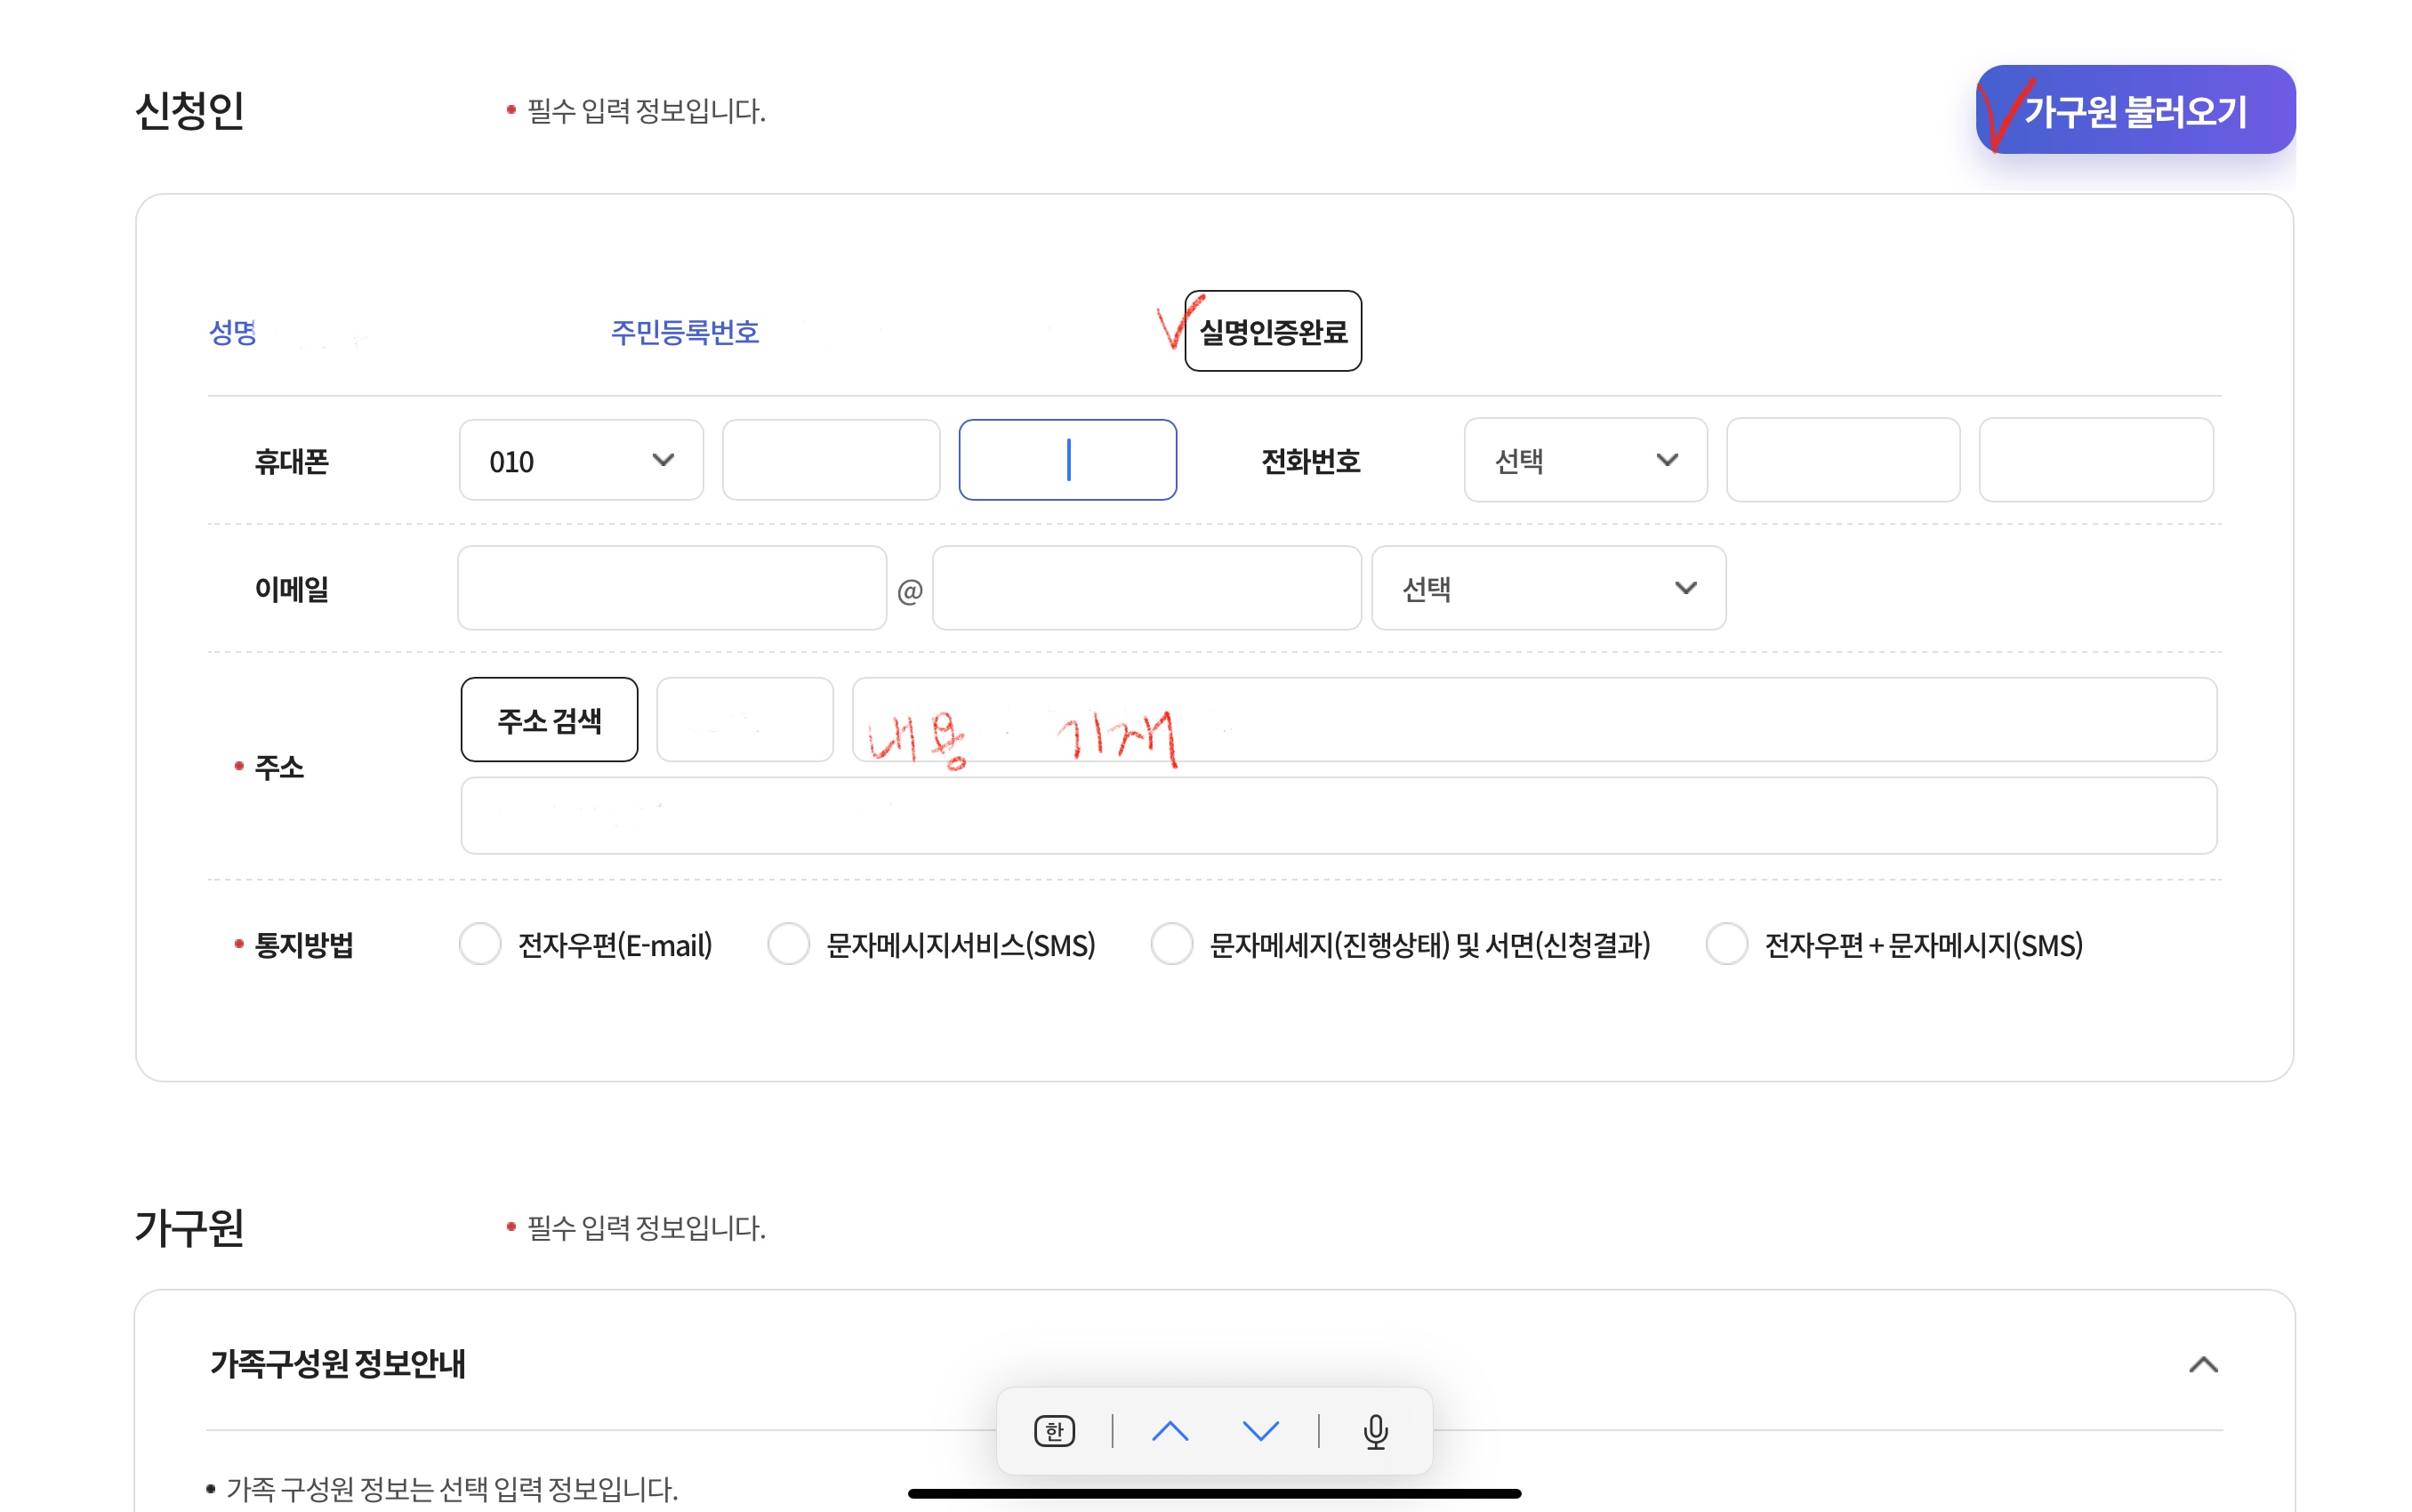Screen dimensions: 2412x1512
Task: Click the detailed address input field
Action: pos(1338,816)
